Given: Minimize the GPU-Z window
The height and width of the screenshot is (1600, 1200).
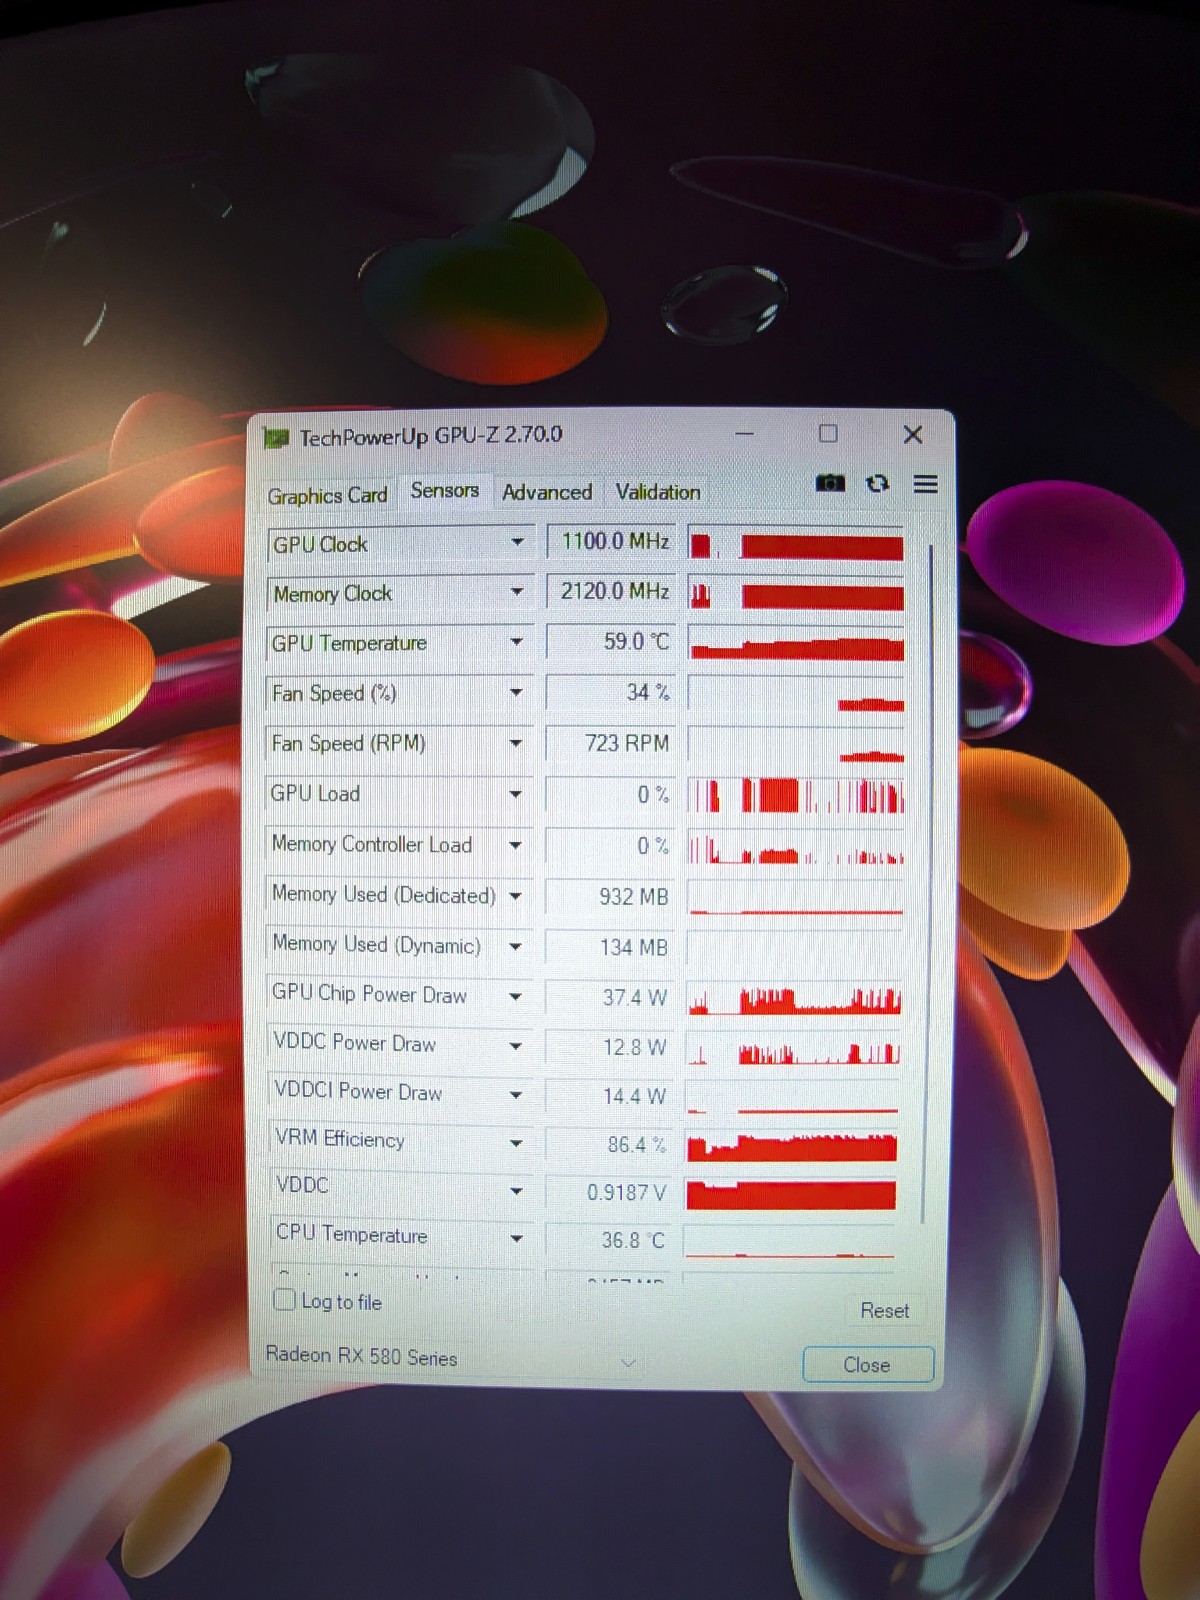Looking at the screenshot, I should click(744, 434).
